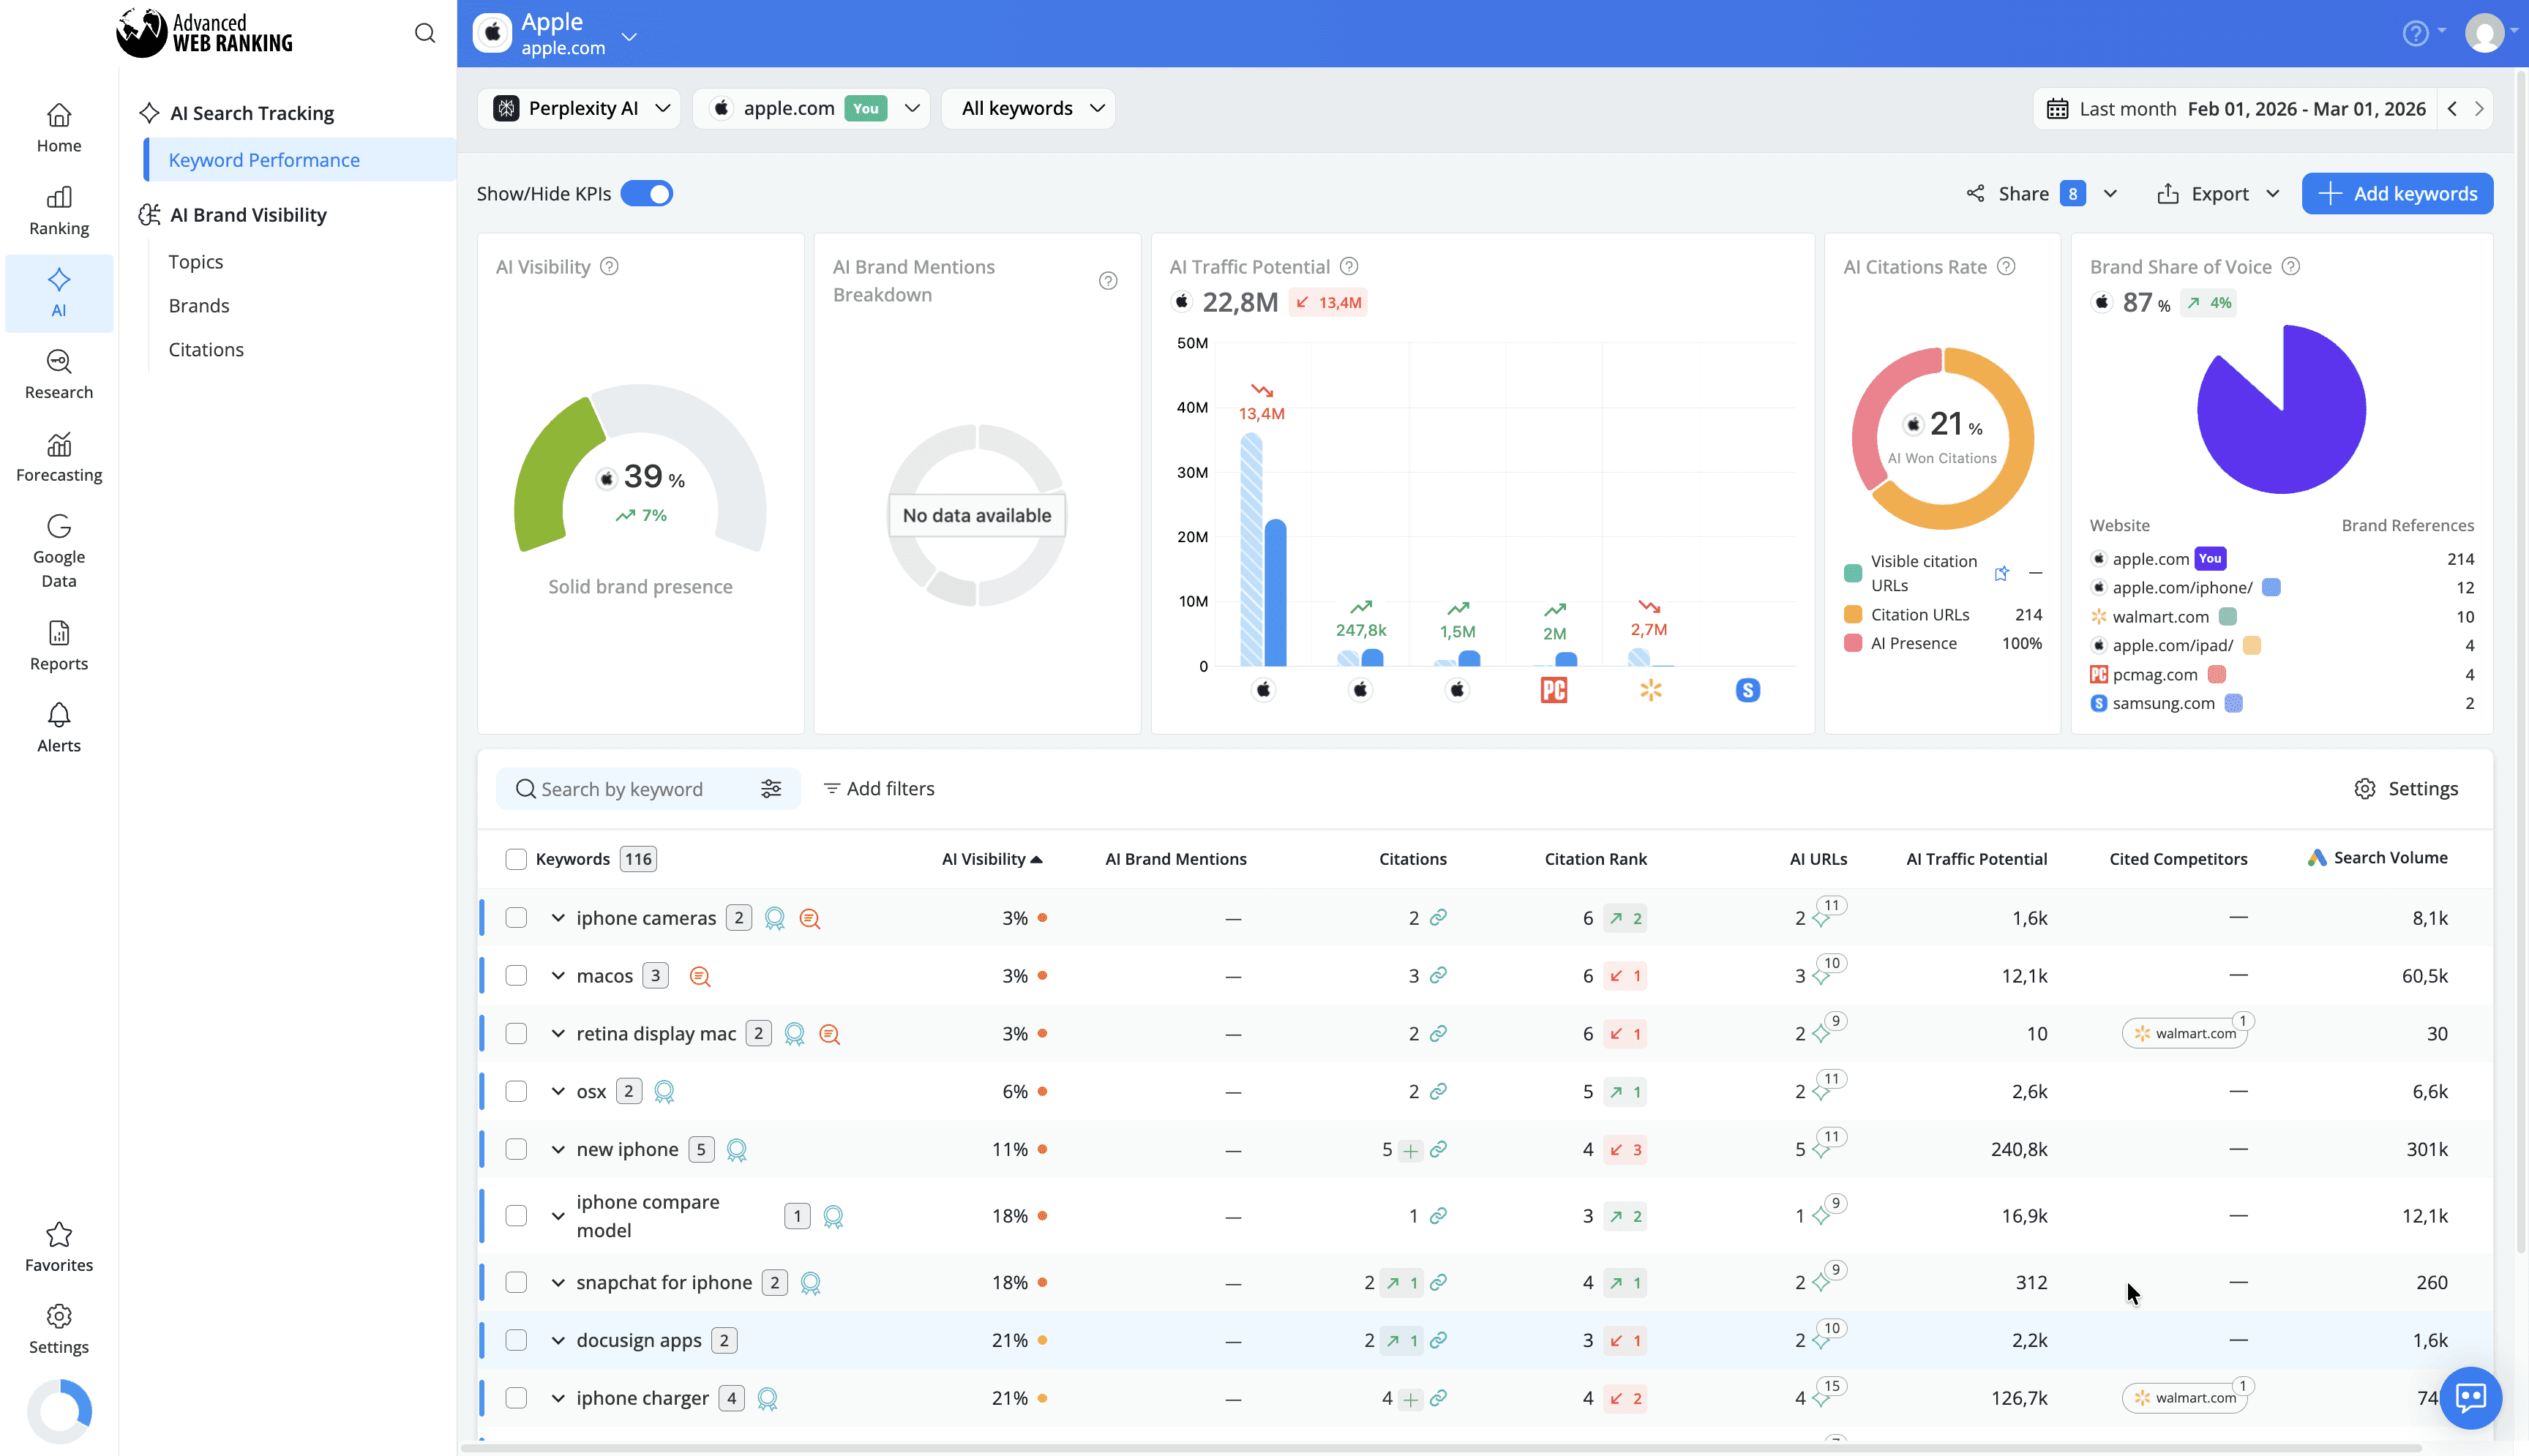Select all keywords via the header checkbox

click(516, 858)
